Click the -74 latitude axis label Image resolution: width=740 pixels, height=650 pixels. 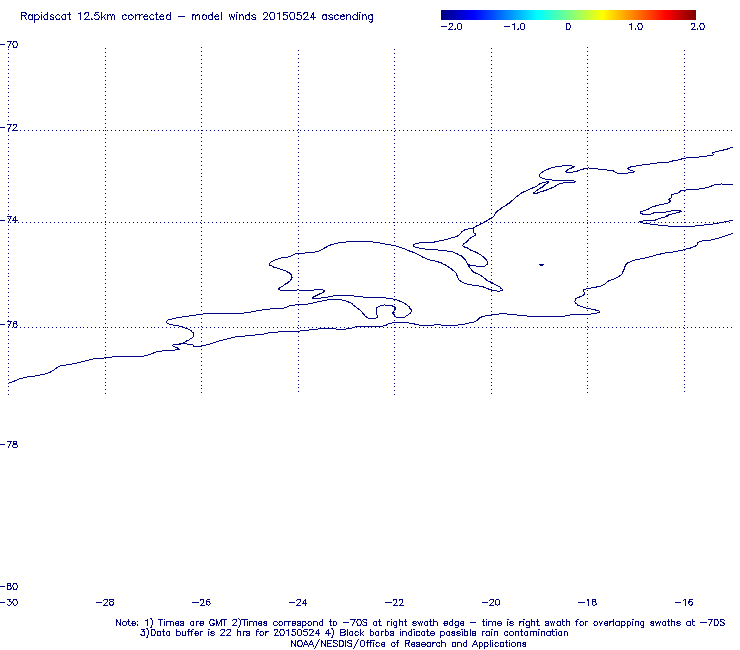[x=9, y=220]
